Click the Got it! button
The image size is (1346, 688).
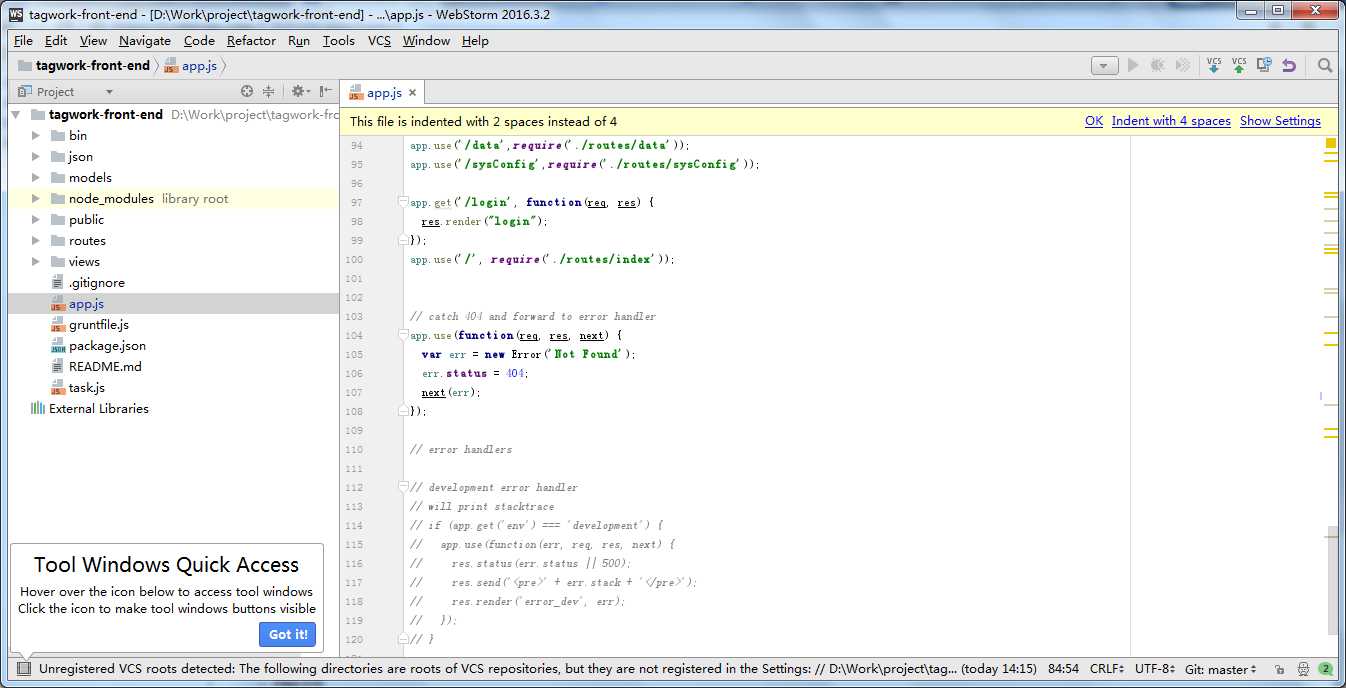(288, 634)
